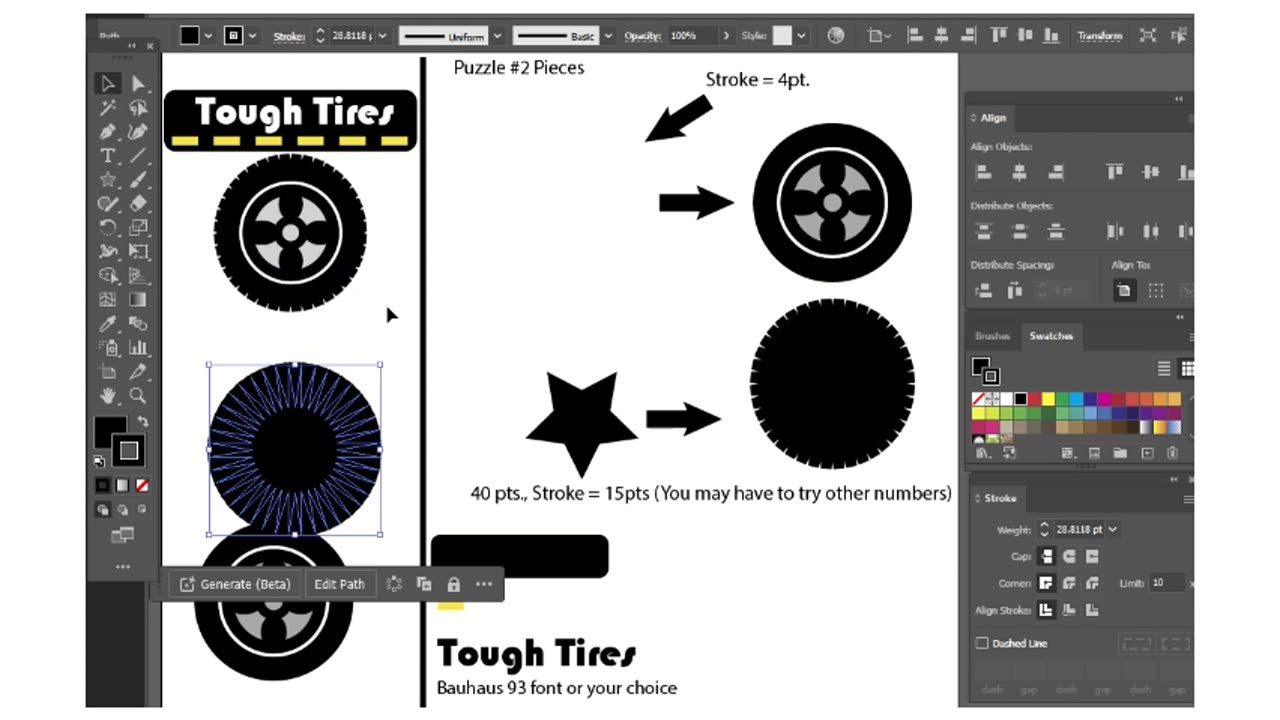Open Stroke panel weight dropdown
The height and width of the screenshot is (720, 1280).
(1113, 529)
